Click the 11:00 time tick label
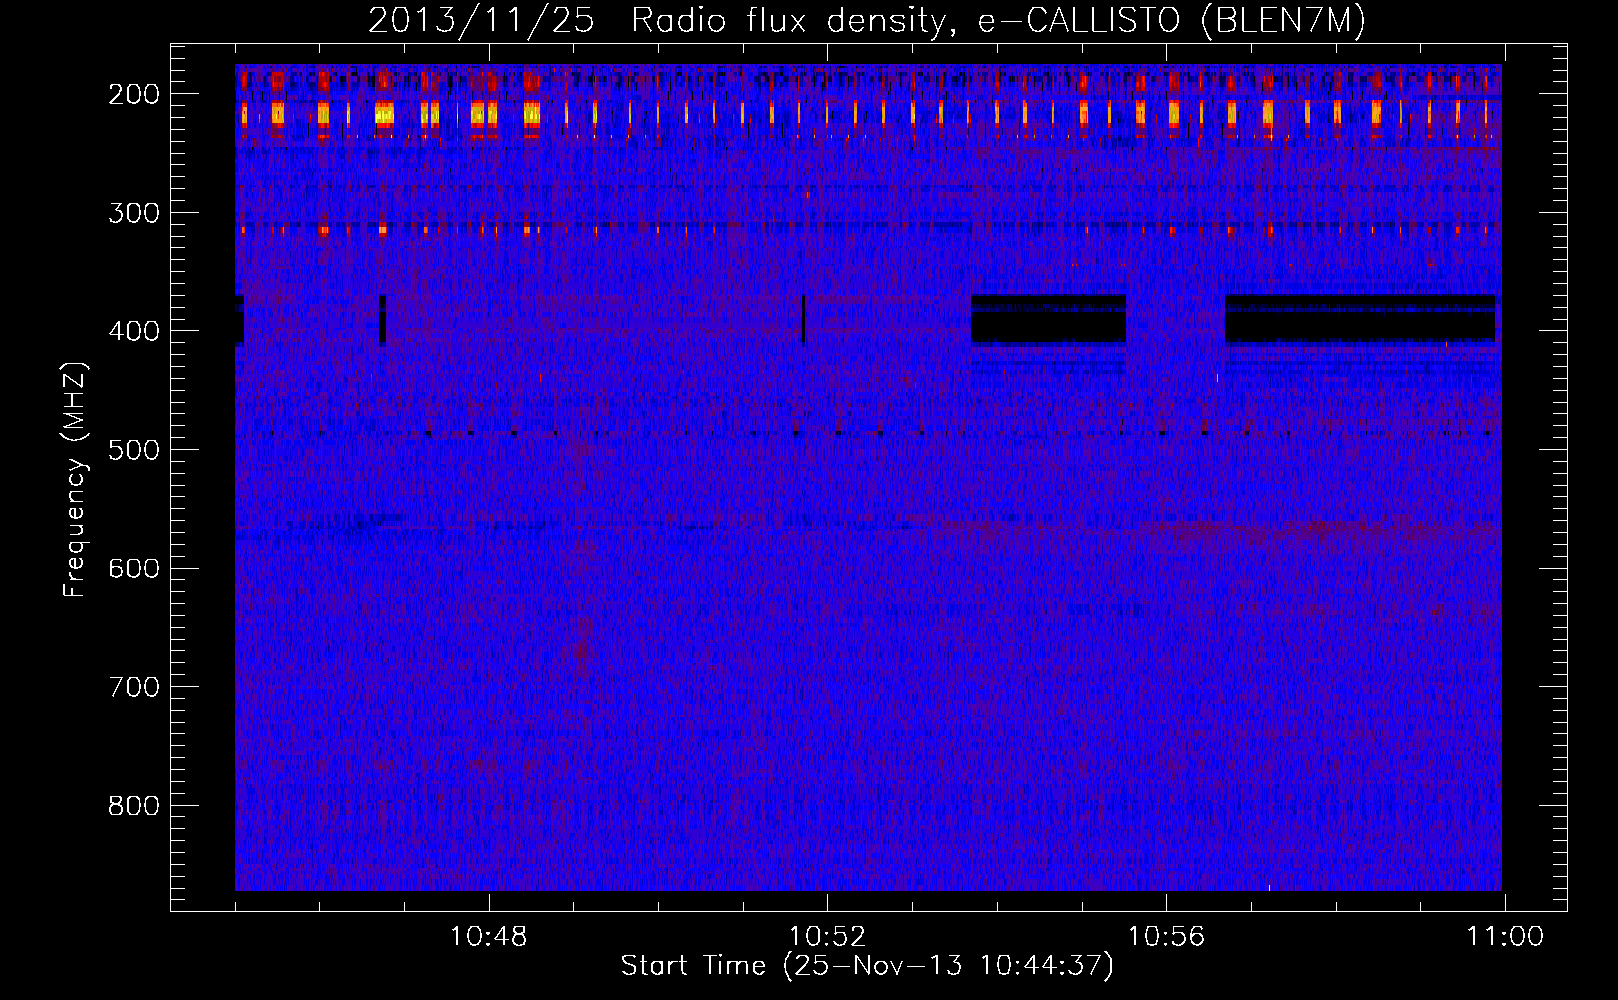The image size is (1618, 1000). click(x=1505, y=937)
